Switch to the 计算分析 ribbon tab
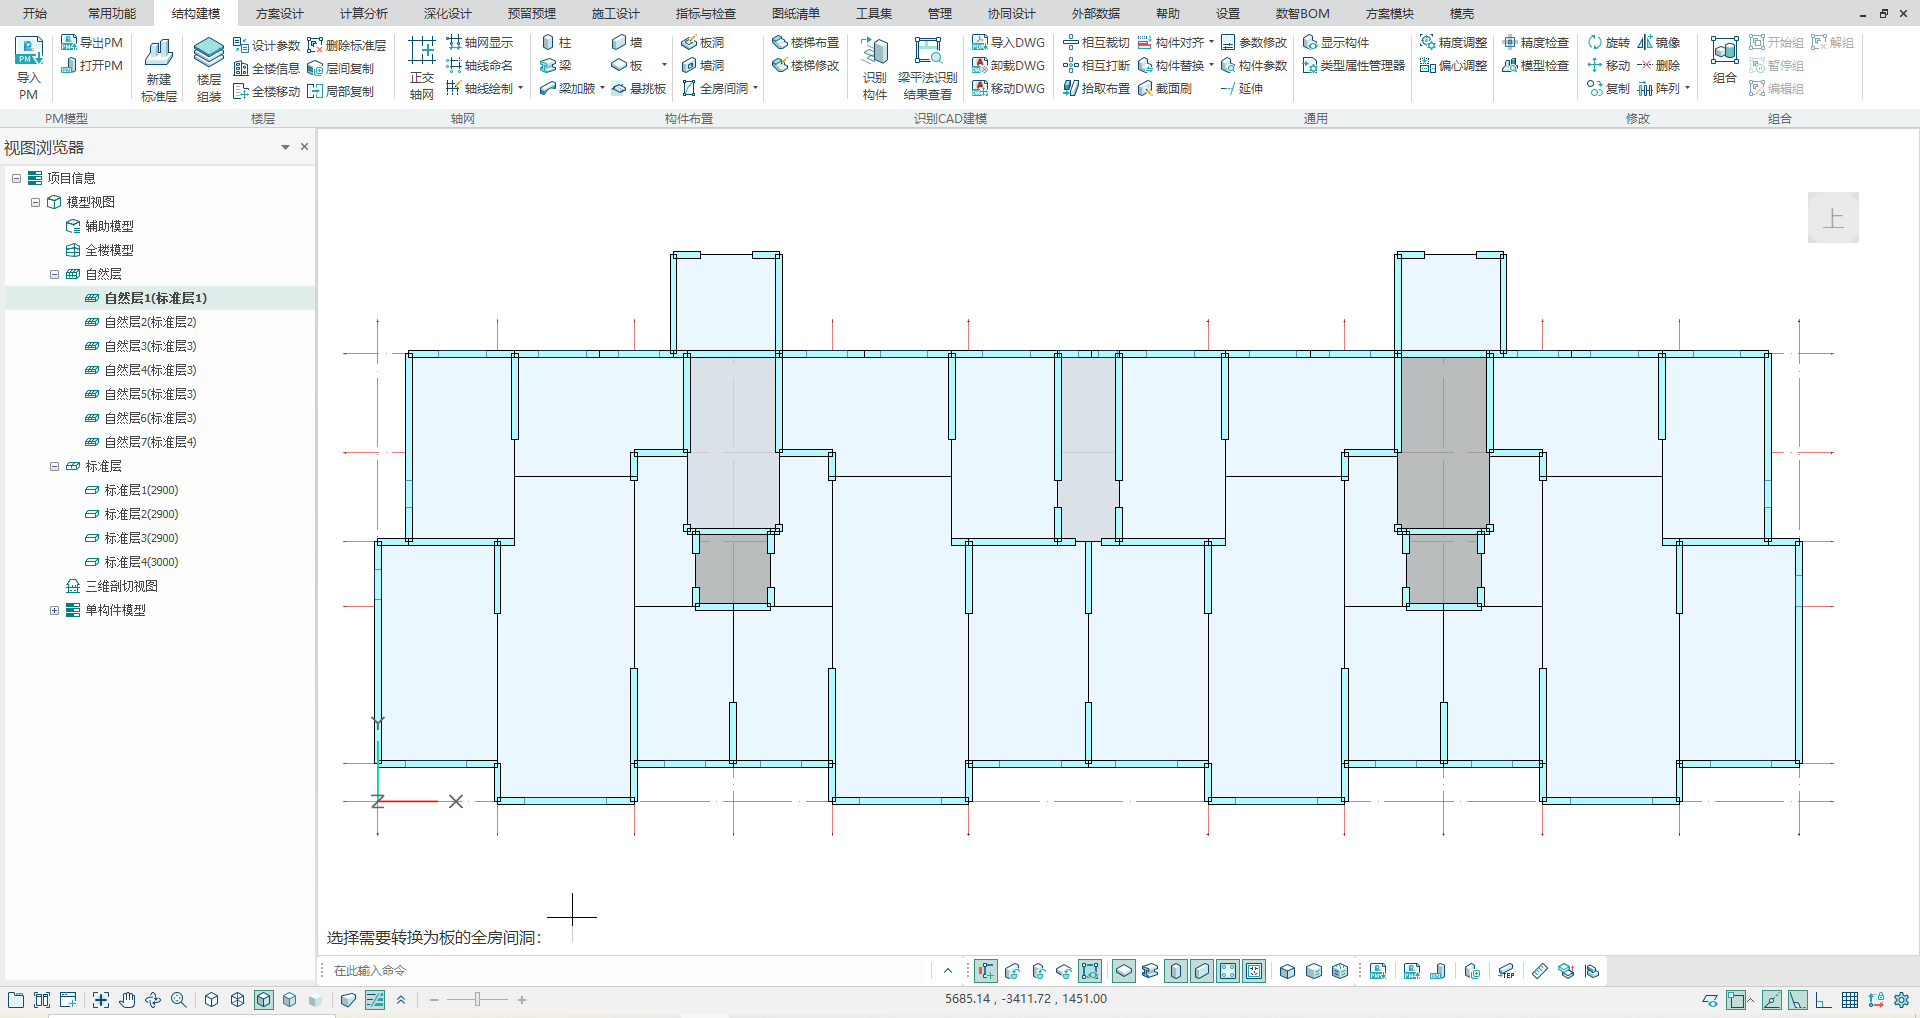This screenshot has height=1018, width=1920. (363, 13)
